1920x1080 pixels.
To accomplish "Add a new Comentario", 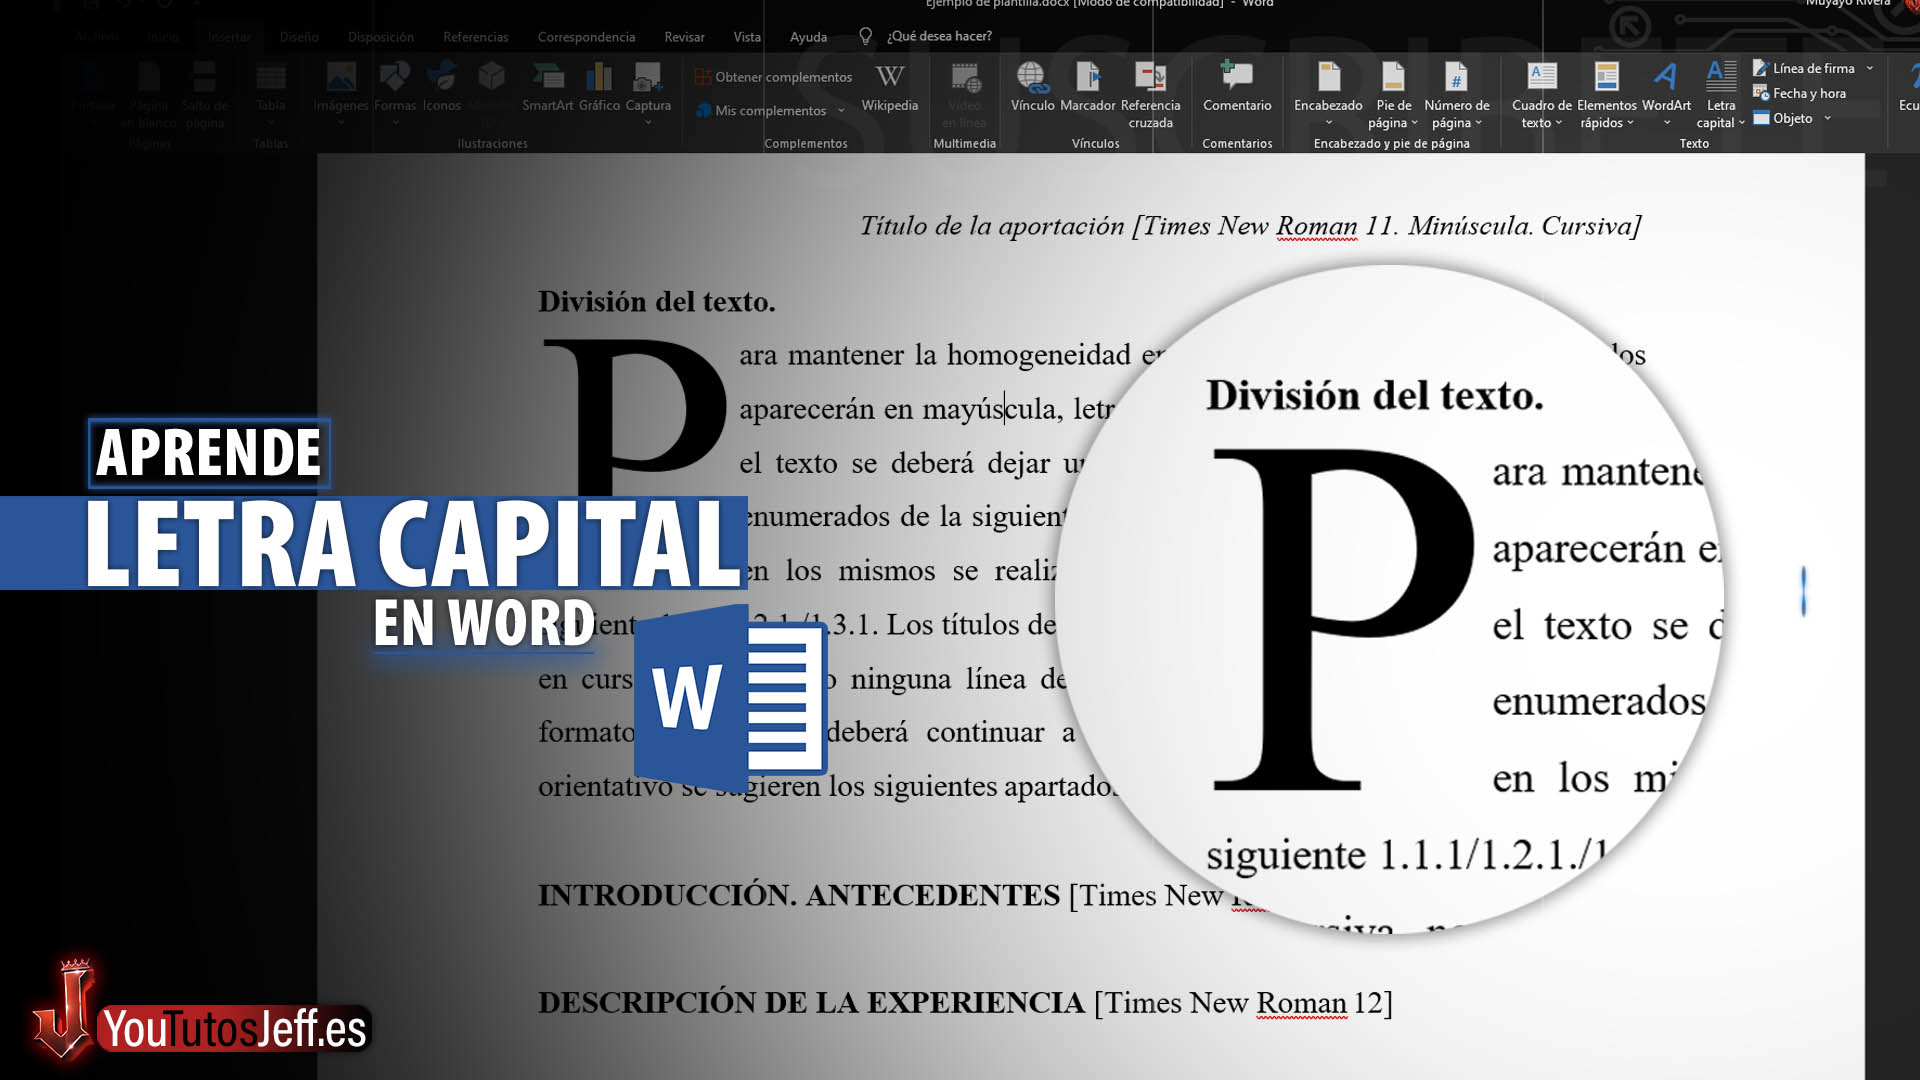I will (1237, 90).
